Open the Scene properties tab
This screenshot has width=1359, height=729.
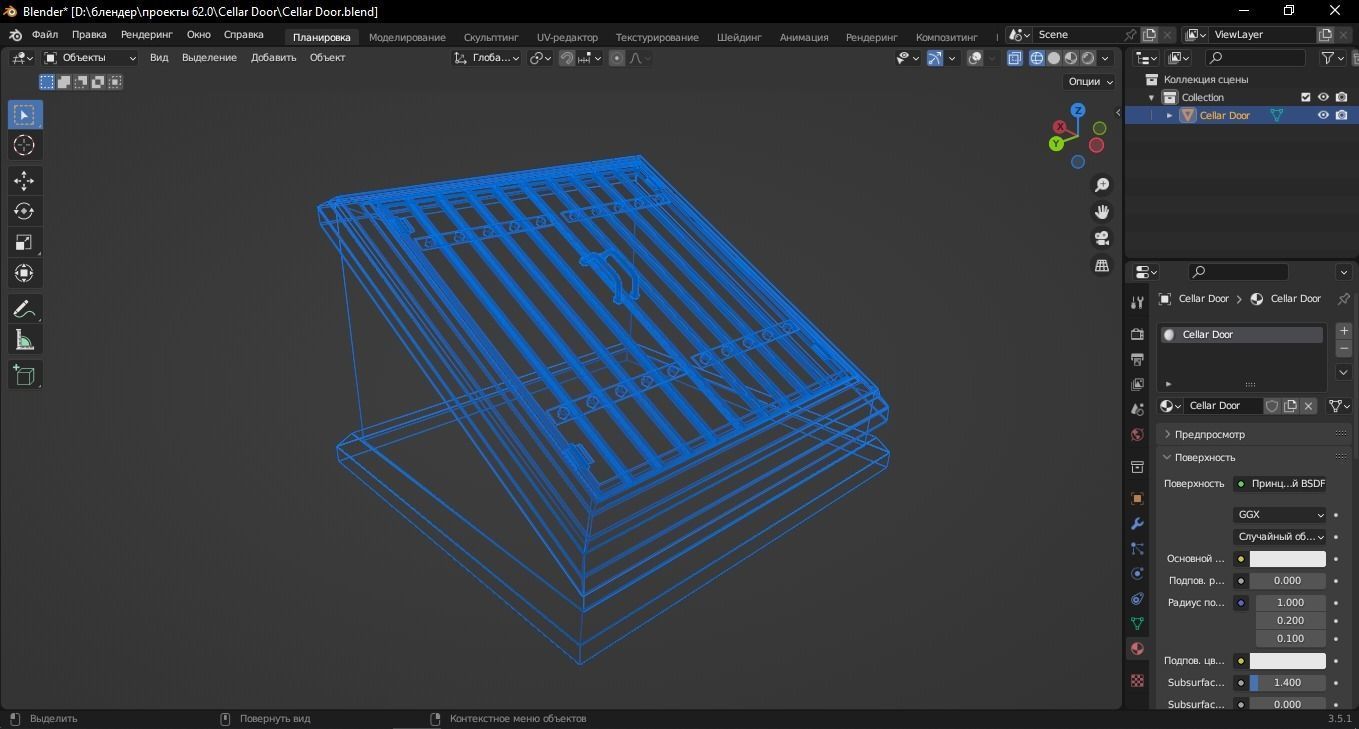[x=1137, y=409]
